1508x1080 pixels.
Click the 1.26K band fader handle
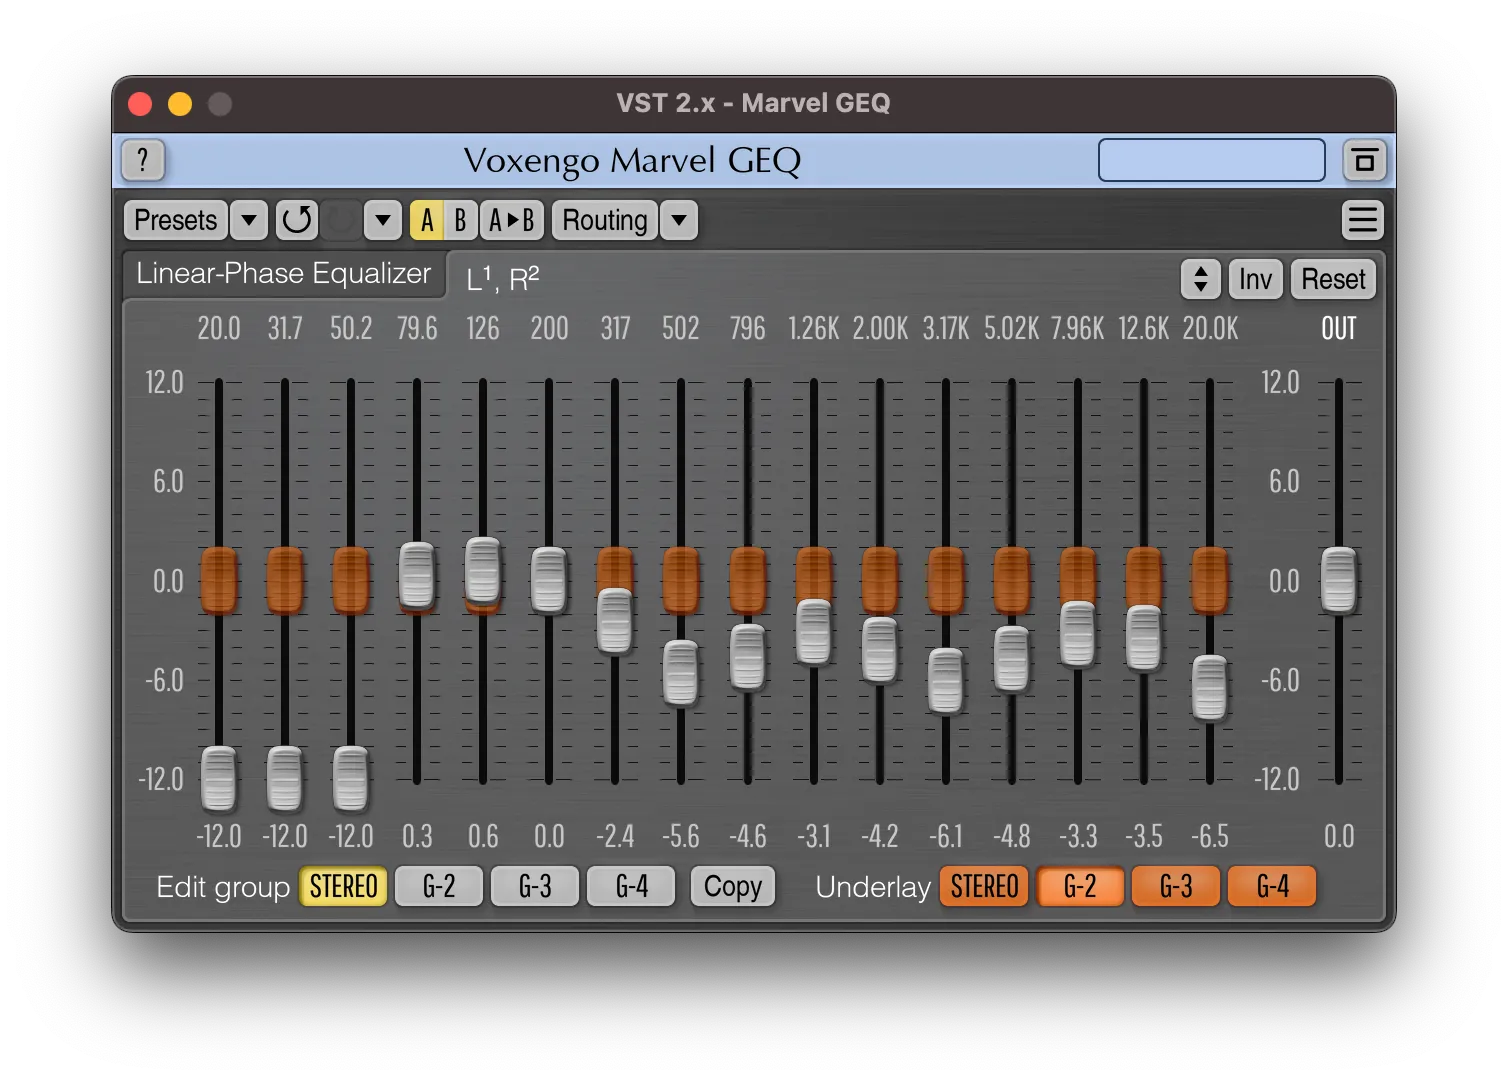[x=814, y=632]
